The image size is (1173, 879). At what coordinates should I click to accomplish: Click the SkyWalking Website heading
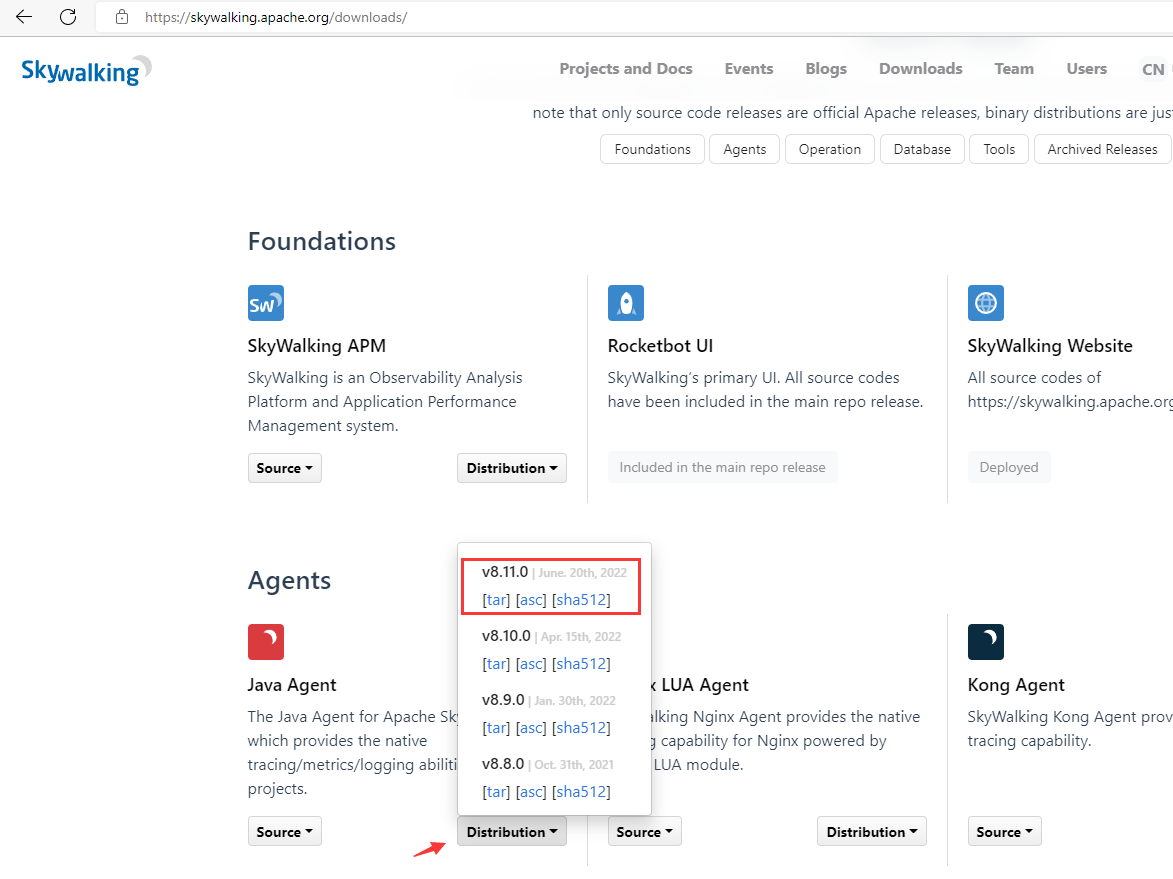point(1050,346)
